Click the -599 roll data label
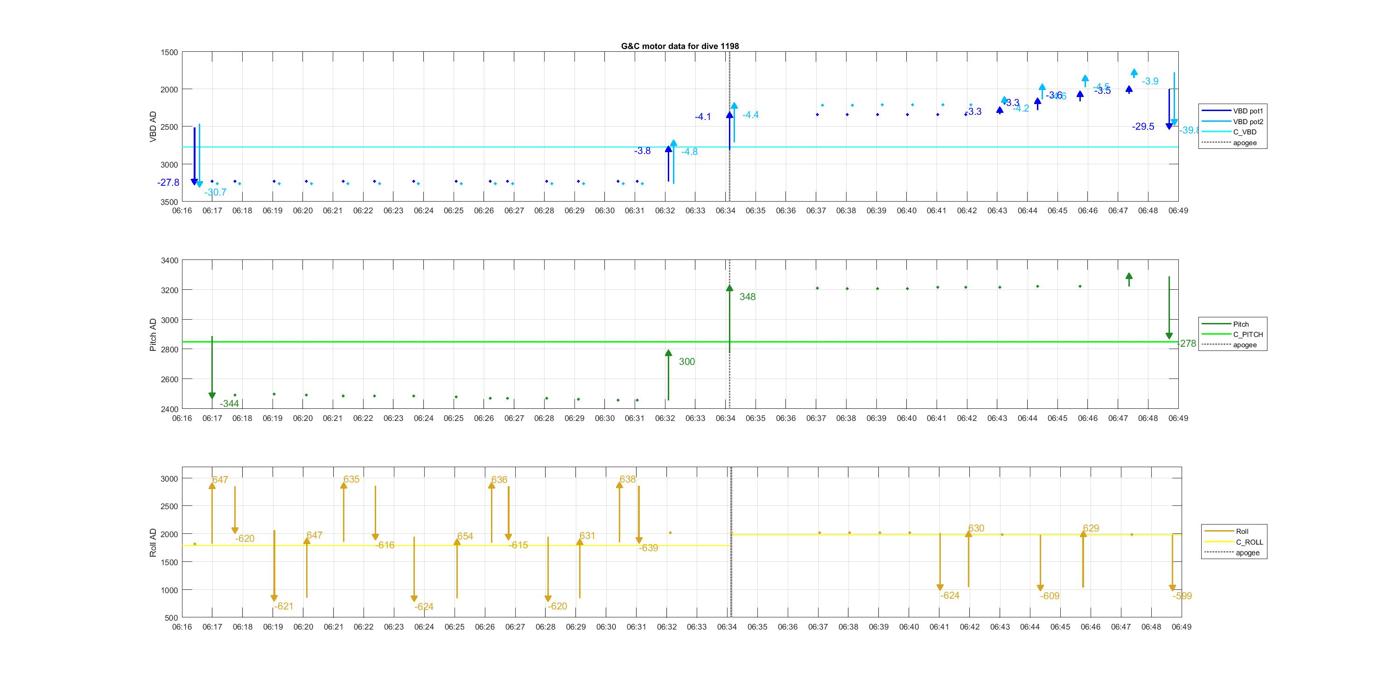 point(1182,596)
